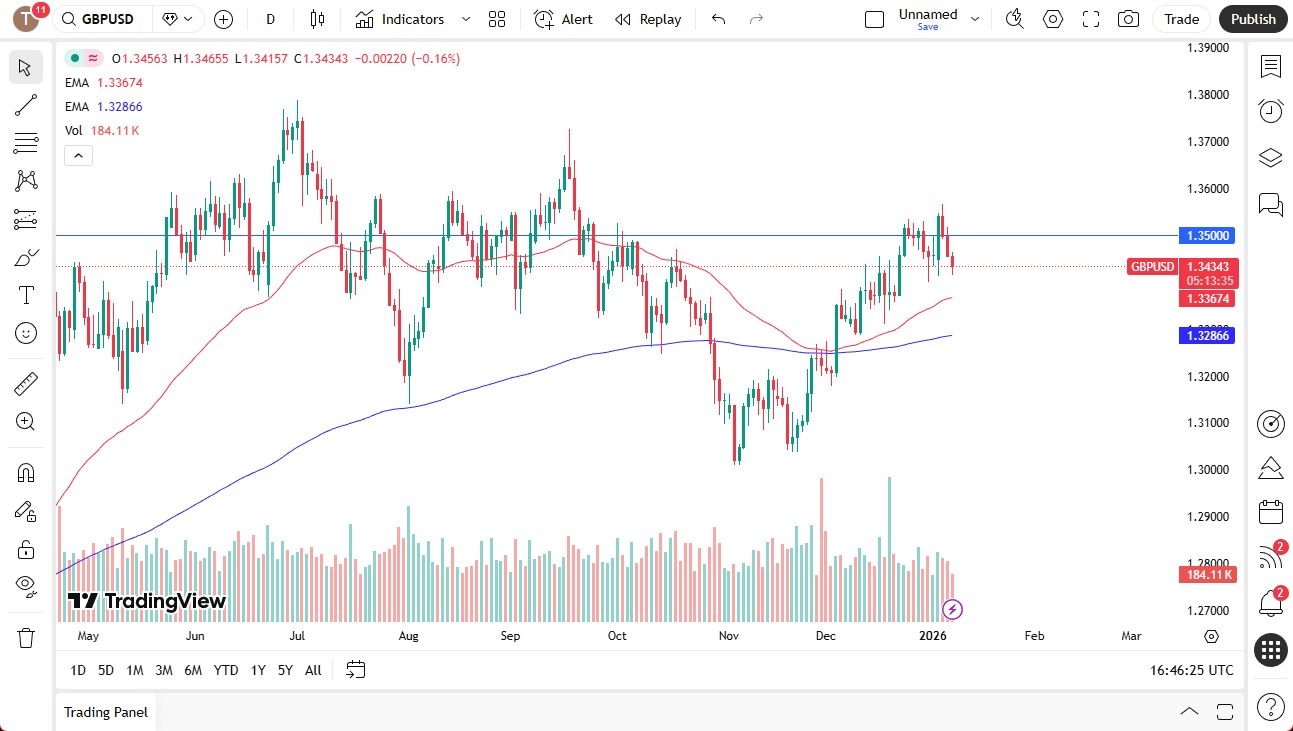Undo the last chart action
This screenshot has width=1293, height=731.
718,19
